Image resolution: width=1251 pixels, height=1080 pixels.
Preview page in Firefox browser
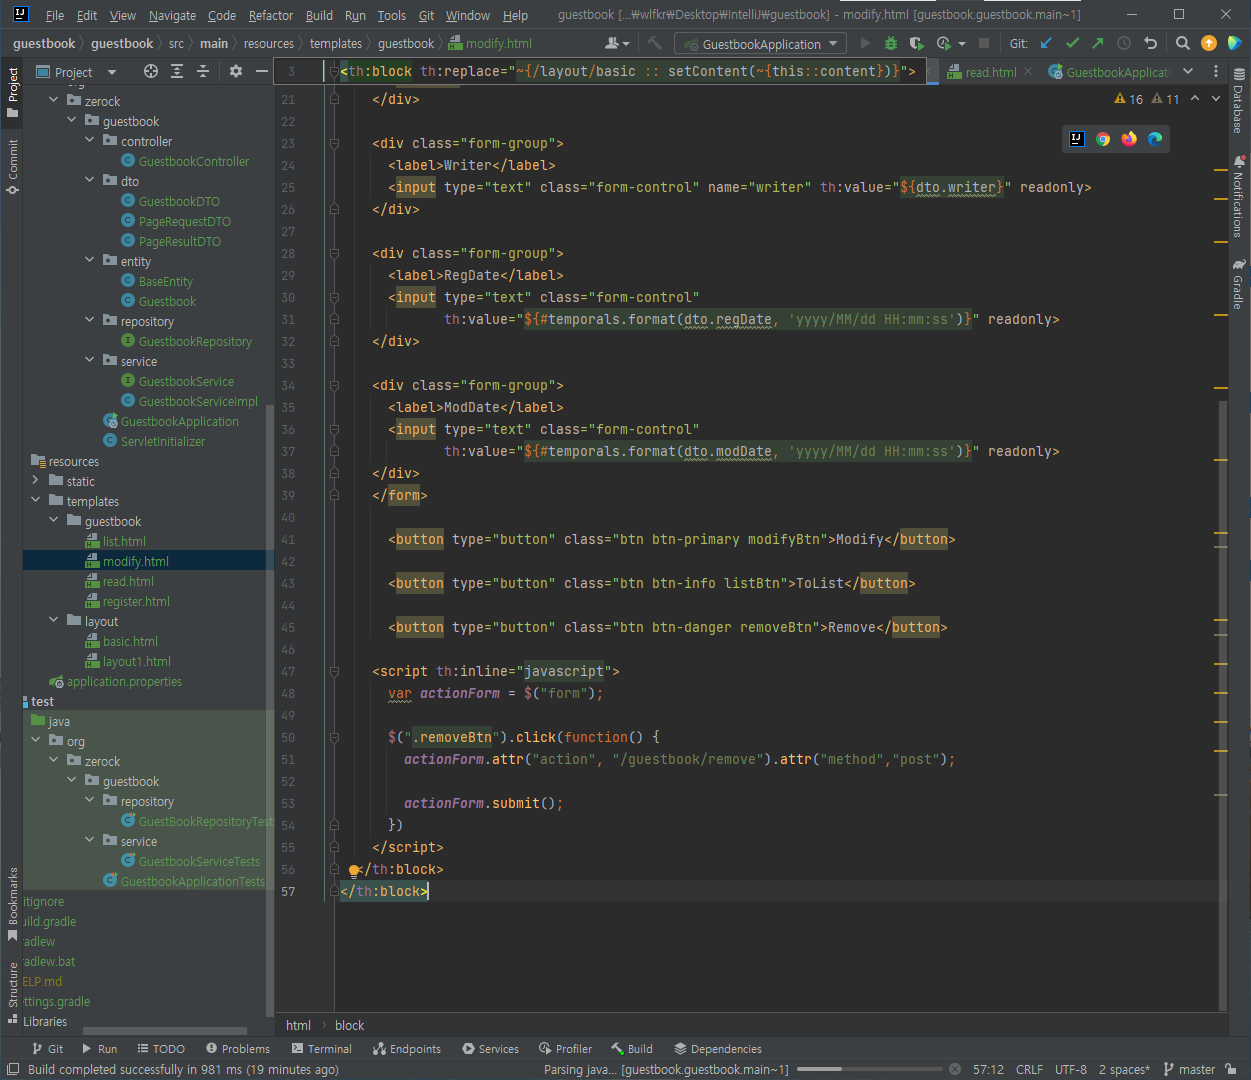click(1129, 139)
